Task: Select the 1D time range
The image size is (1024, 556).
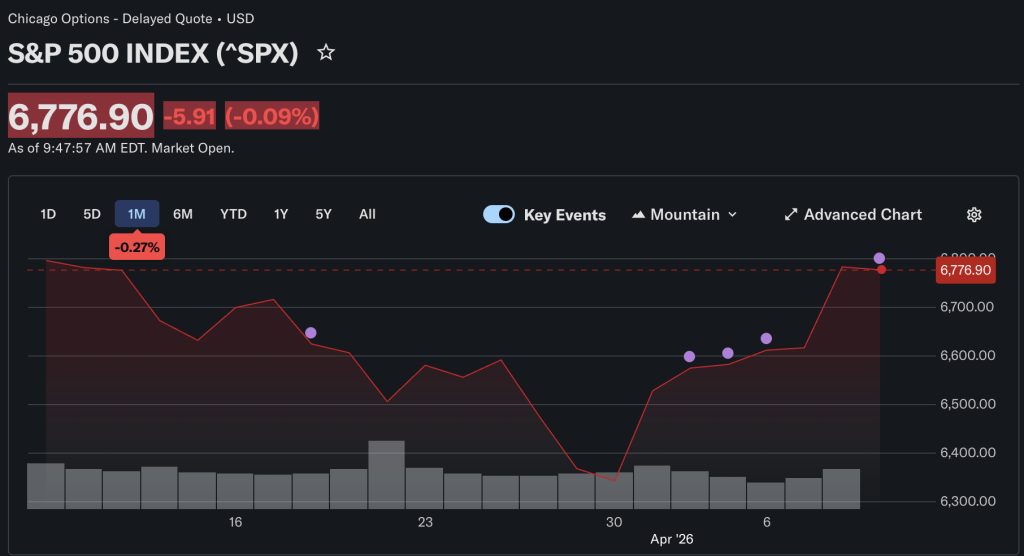Action: (48, 214)
